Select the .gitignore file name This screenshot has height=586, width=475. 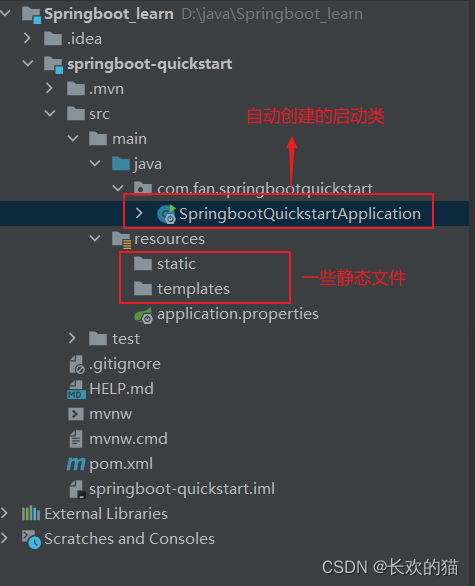(x=125, y=364)
